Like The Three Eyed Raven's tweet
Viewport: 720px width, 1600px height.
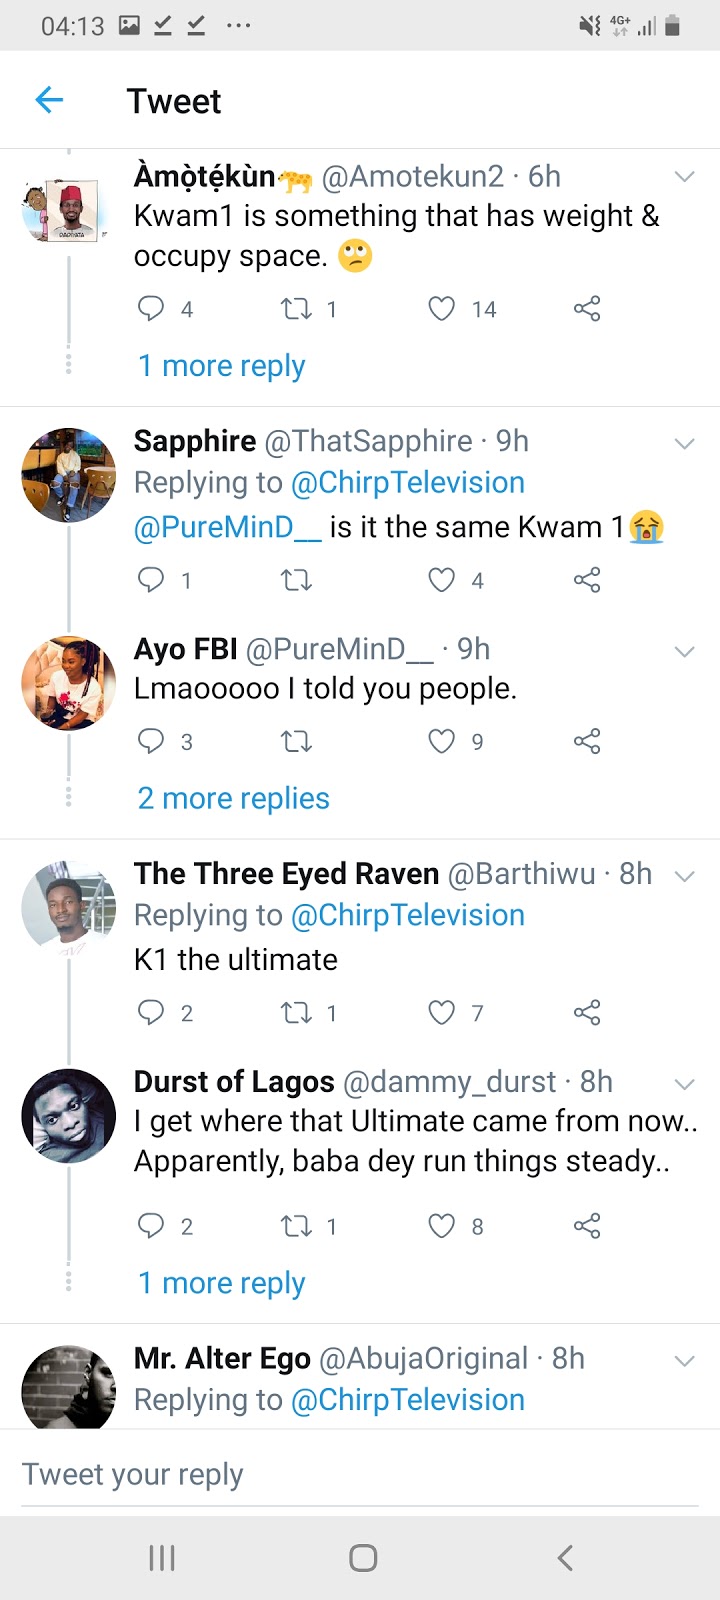click(x=442, y=1013)
